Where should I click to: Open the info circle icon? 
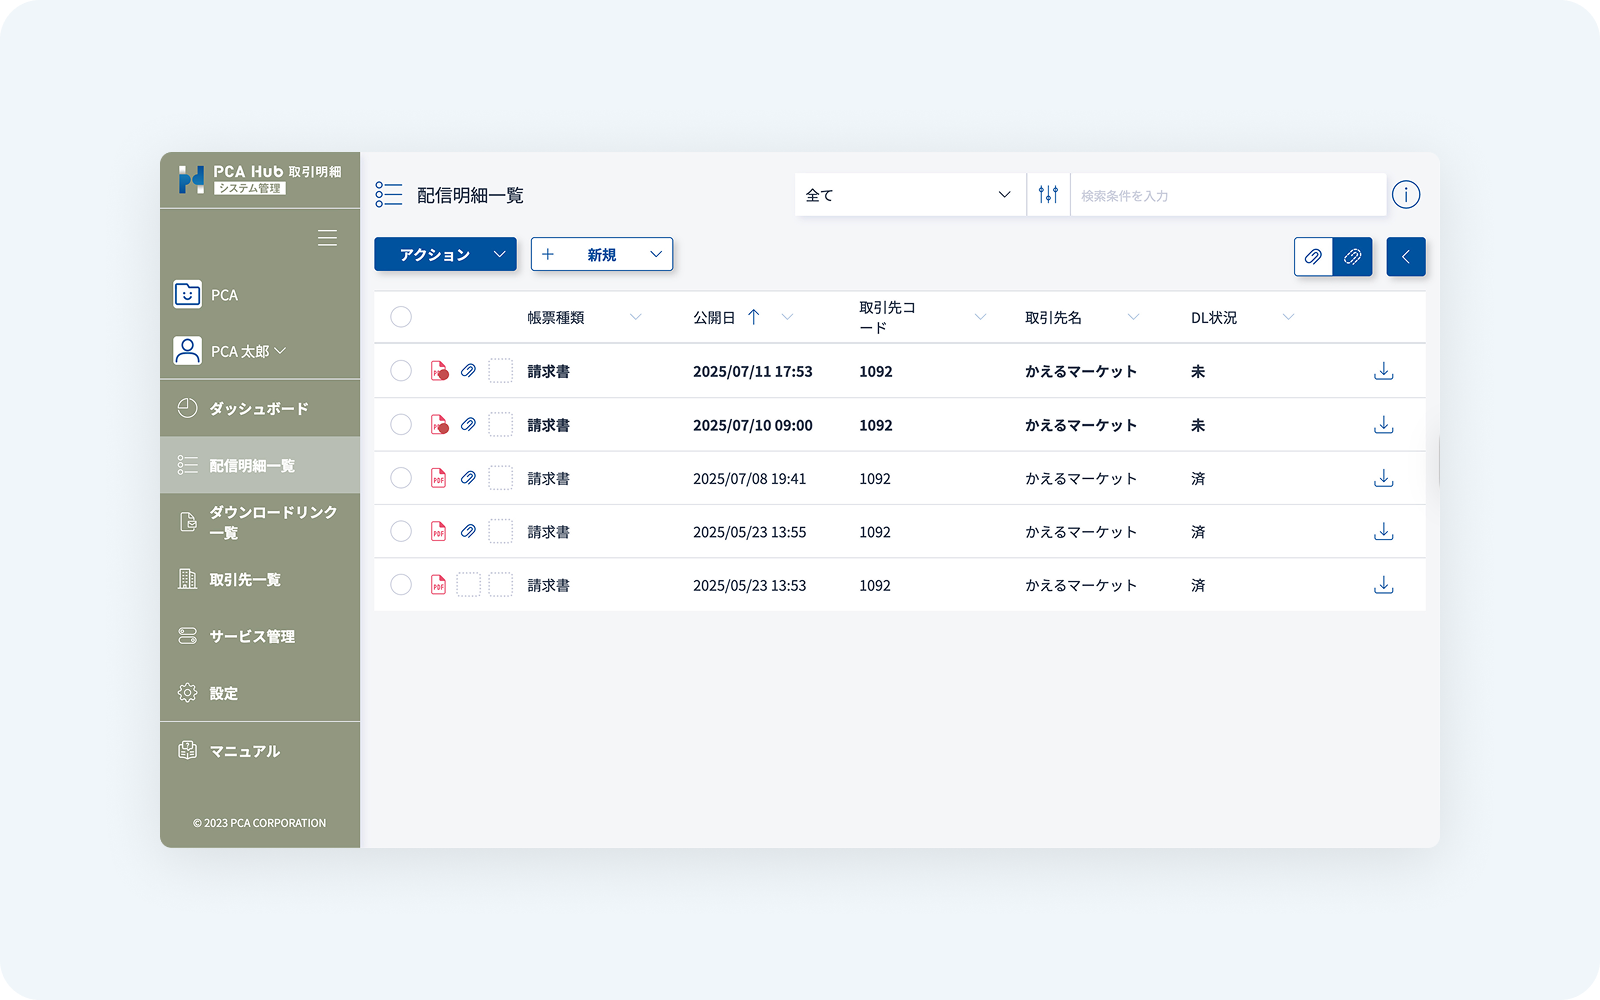(1406, 195)
